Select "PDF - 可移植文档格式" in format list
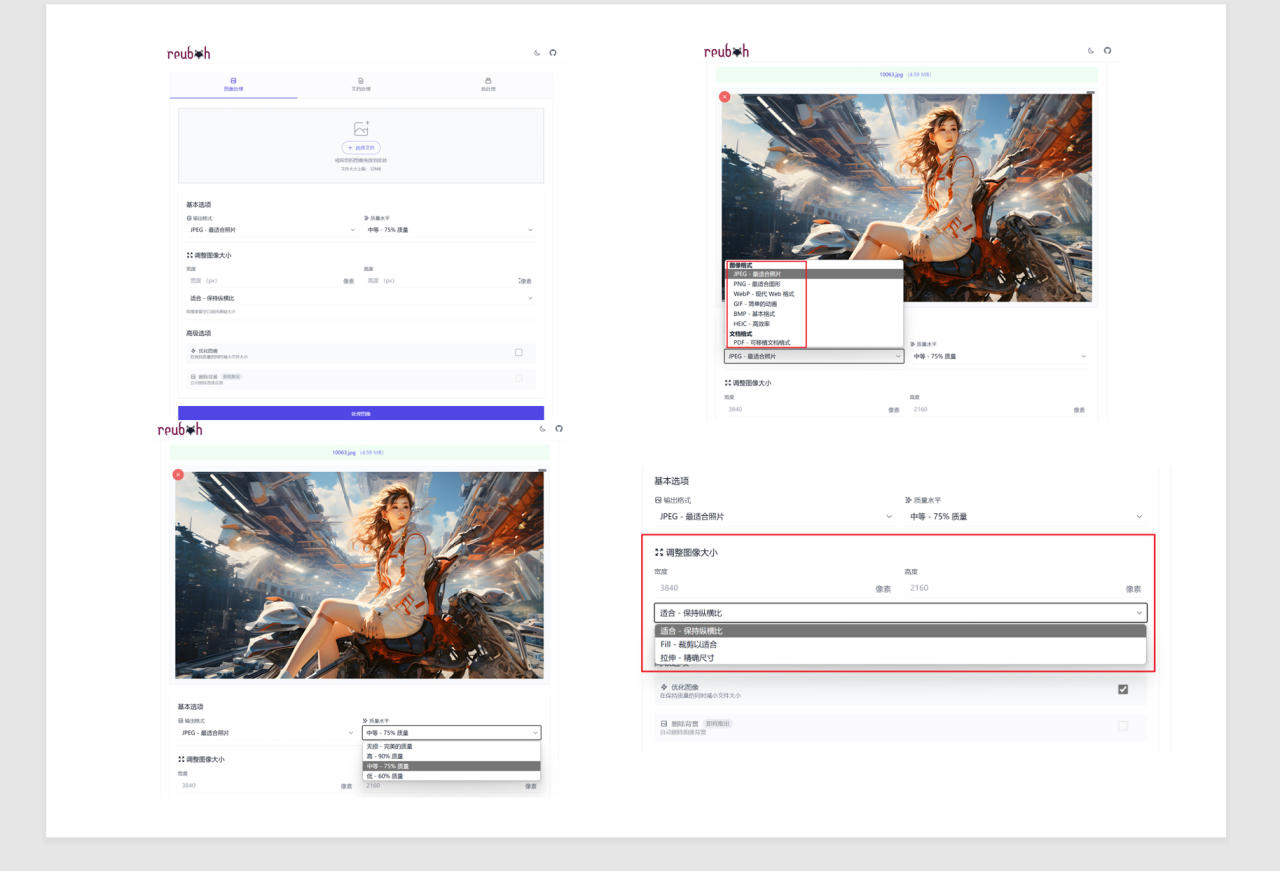This screenshot has height=871, width=1280. [x=762, y=342]
